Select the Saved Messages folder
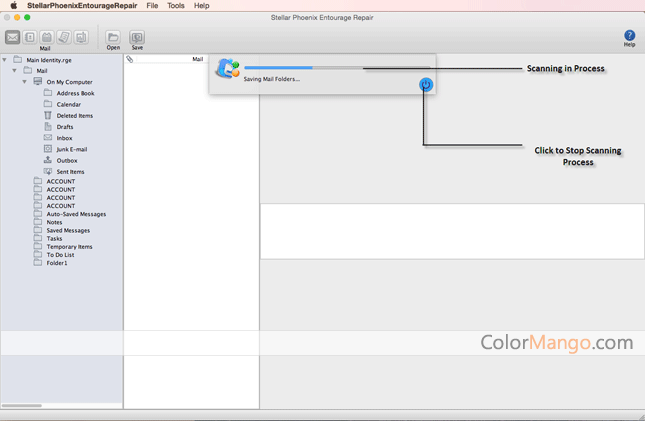Image resolution: width=645 pixels, height=421 pixels. click(68, 230)
